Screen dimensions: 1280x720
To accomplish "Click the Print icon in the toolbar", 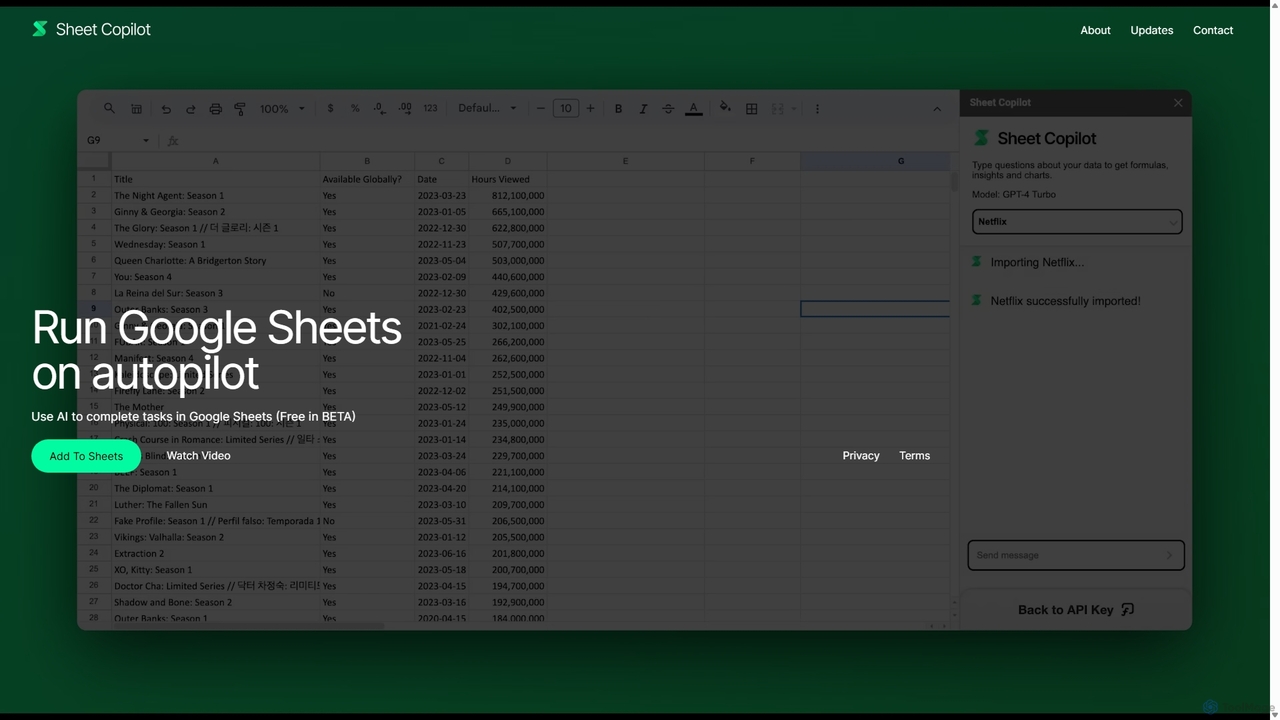I will (x=215, y=108).
